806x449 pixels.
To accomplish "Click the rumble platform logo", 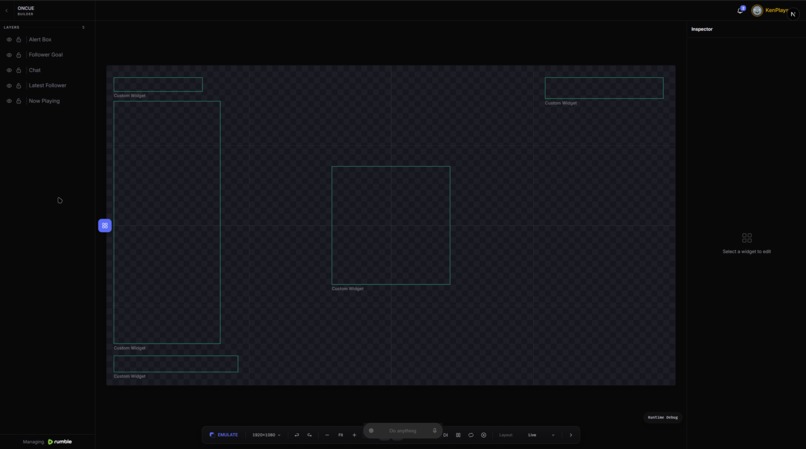I will (x=60, y=442).
